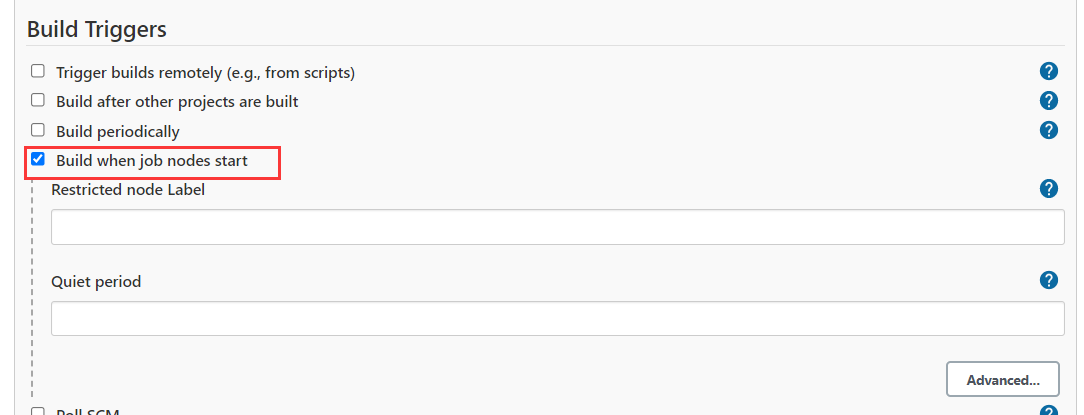Show help for Build periodically option
The image size is (1084, 415).
click(1049, 130)
